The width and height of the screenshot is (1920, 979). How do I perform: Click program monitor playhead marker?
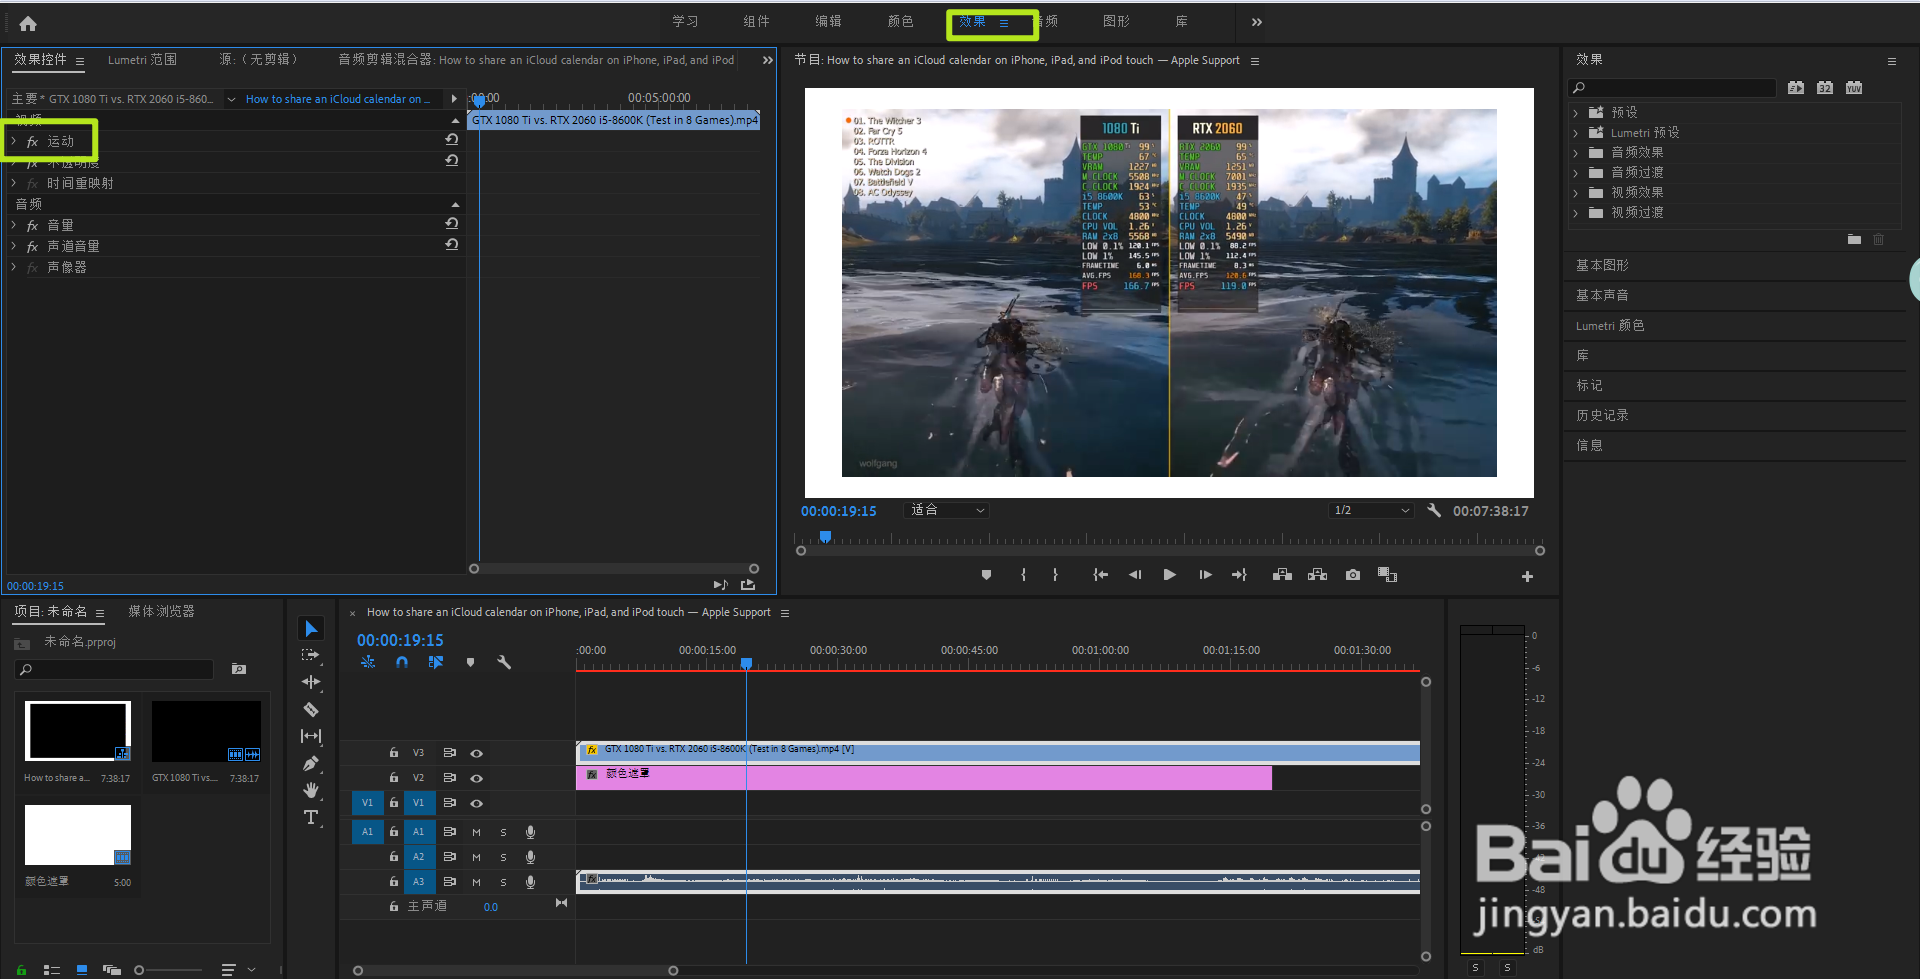coord(825,537)
